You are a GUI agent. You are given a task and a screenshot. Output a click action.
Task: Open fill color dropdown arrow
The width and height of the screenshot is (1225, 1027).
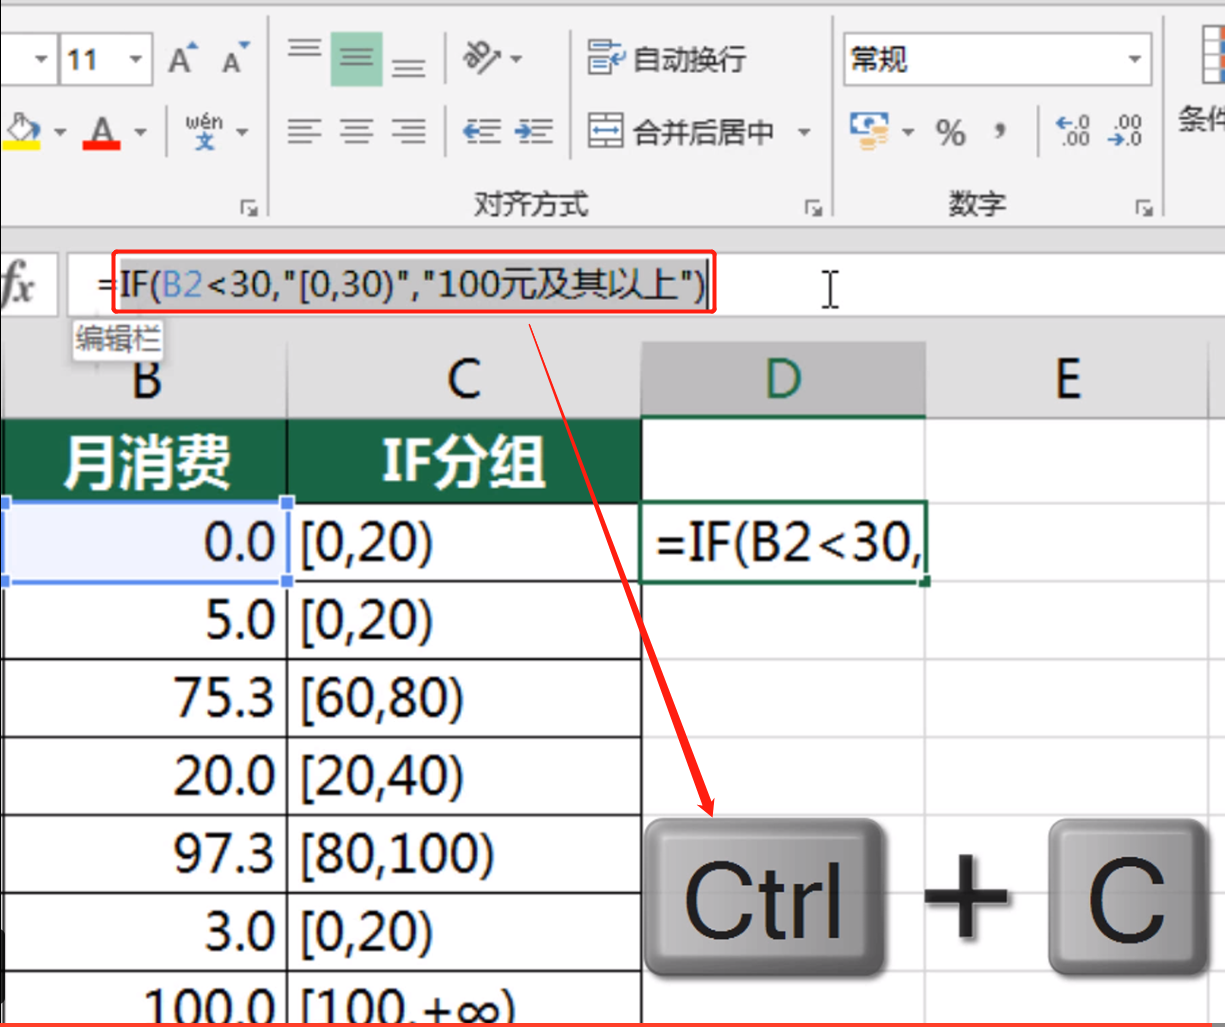point(60,132)
